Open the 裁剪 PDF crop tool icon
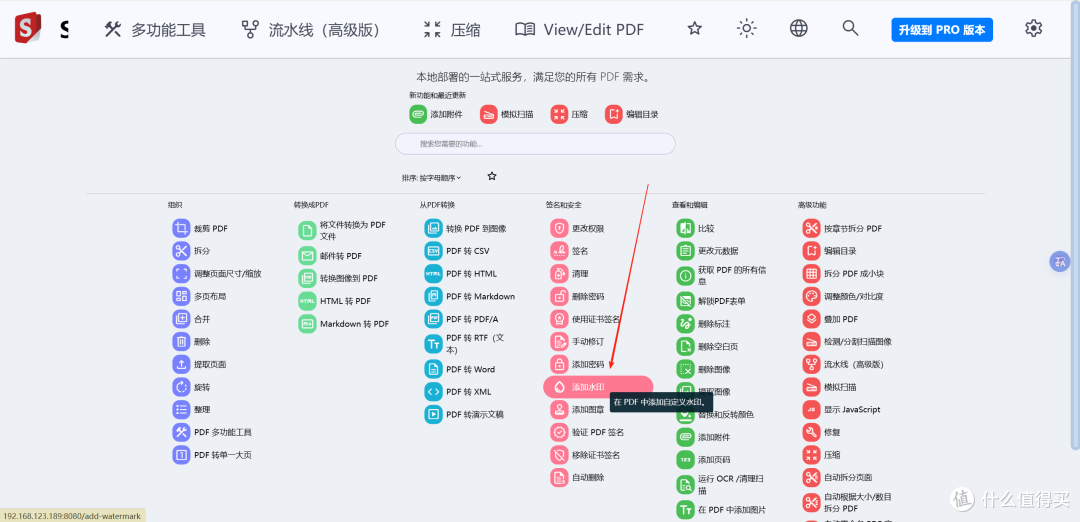The image size is (1080, 522). click(x=181, y=228)
